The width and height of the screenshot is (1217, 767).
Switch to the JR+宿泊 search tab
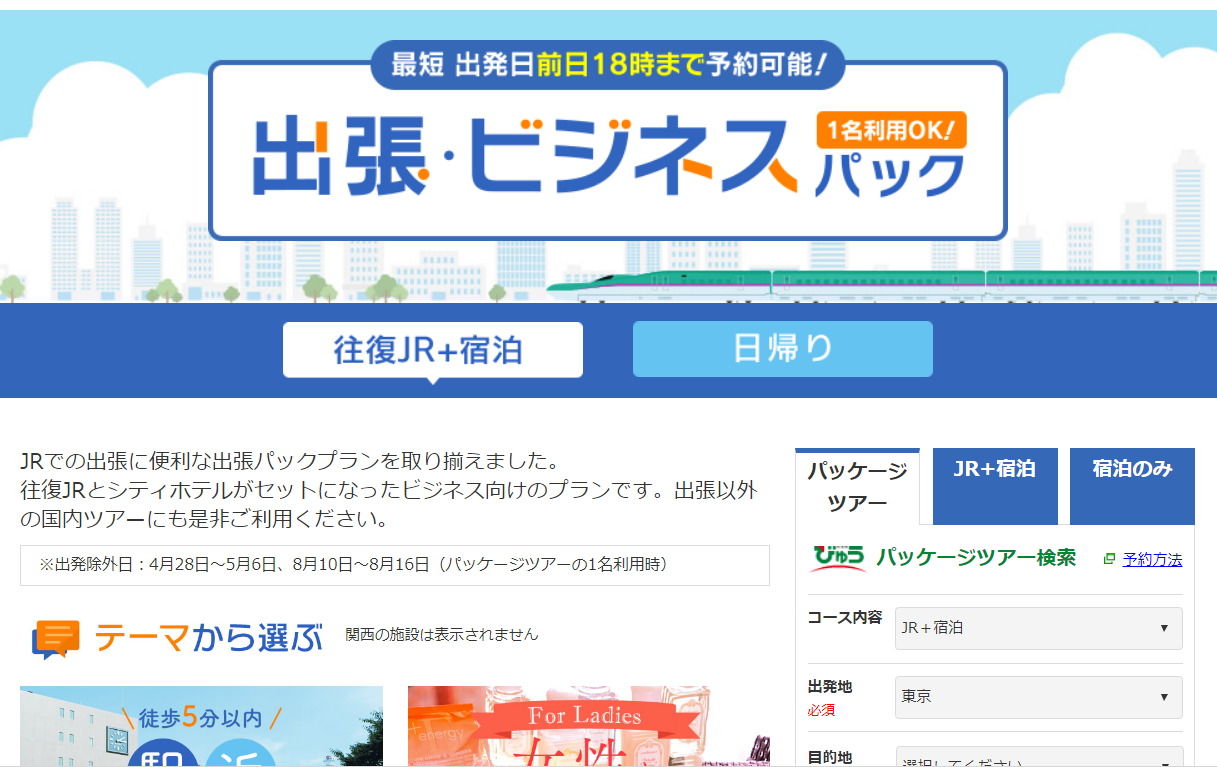click(994, 486)
